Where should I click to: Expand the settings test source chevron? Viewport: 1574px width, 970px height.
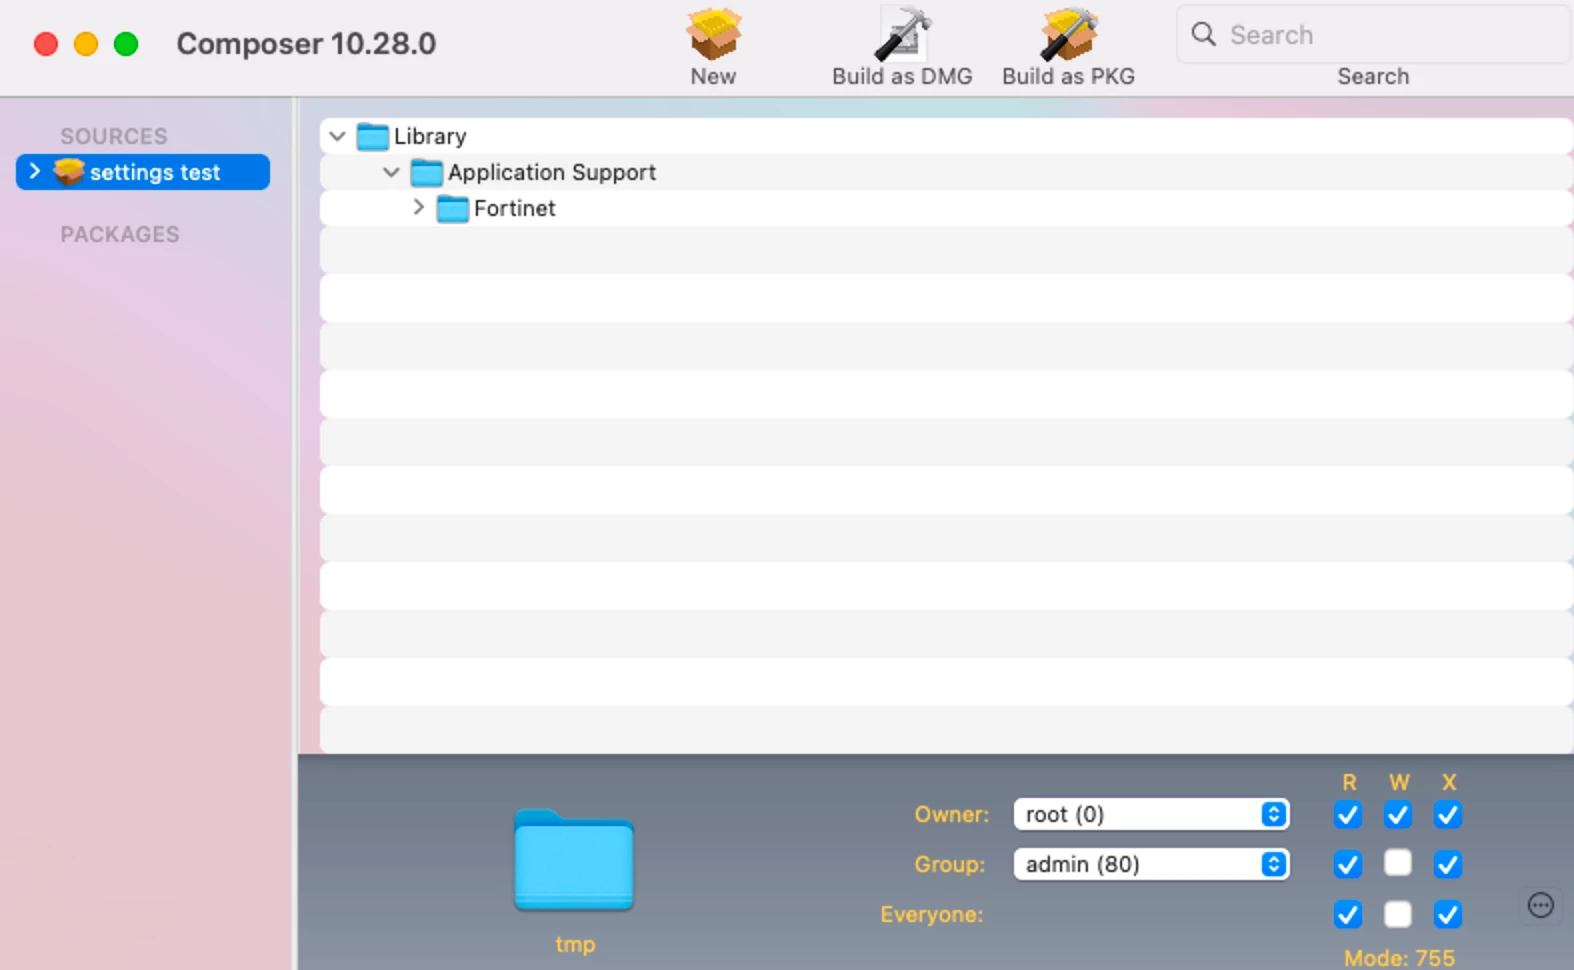tap(35, 171)
